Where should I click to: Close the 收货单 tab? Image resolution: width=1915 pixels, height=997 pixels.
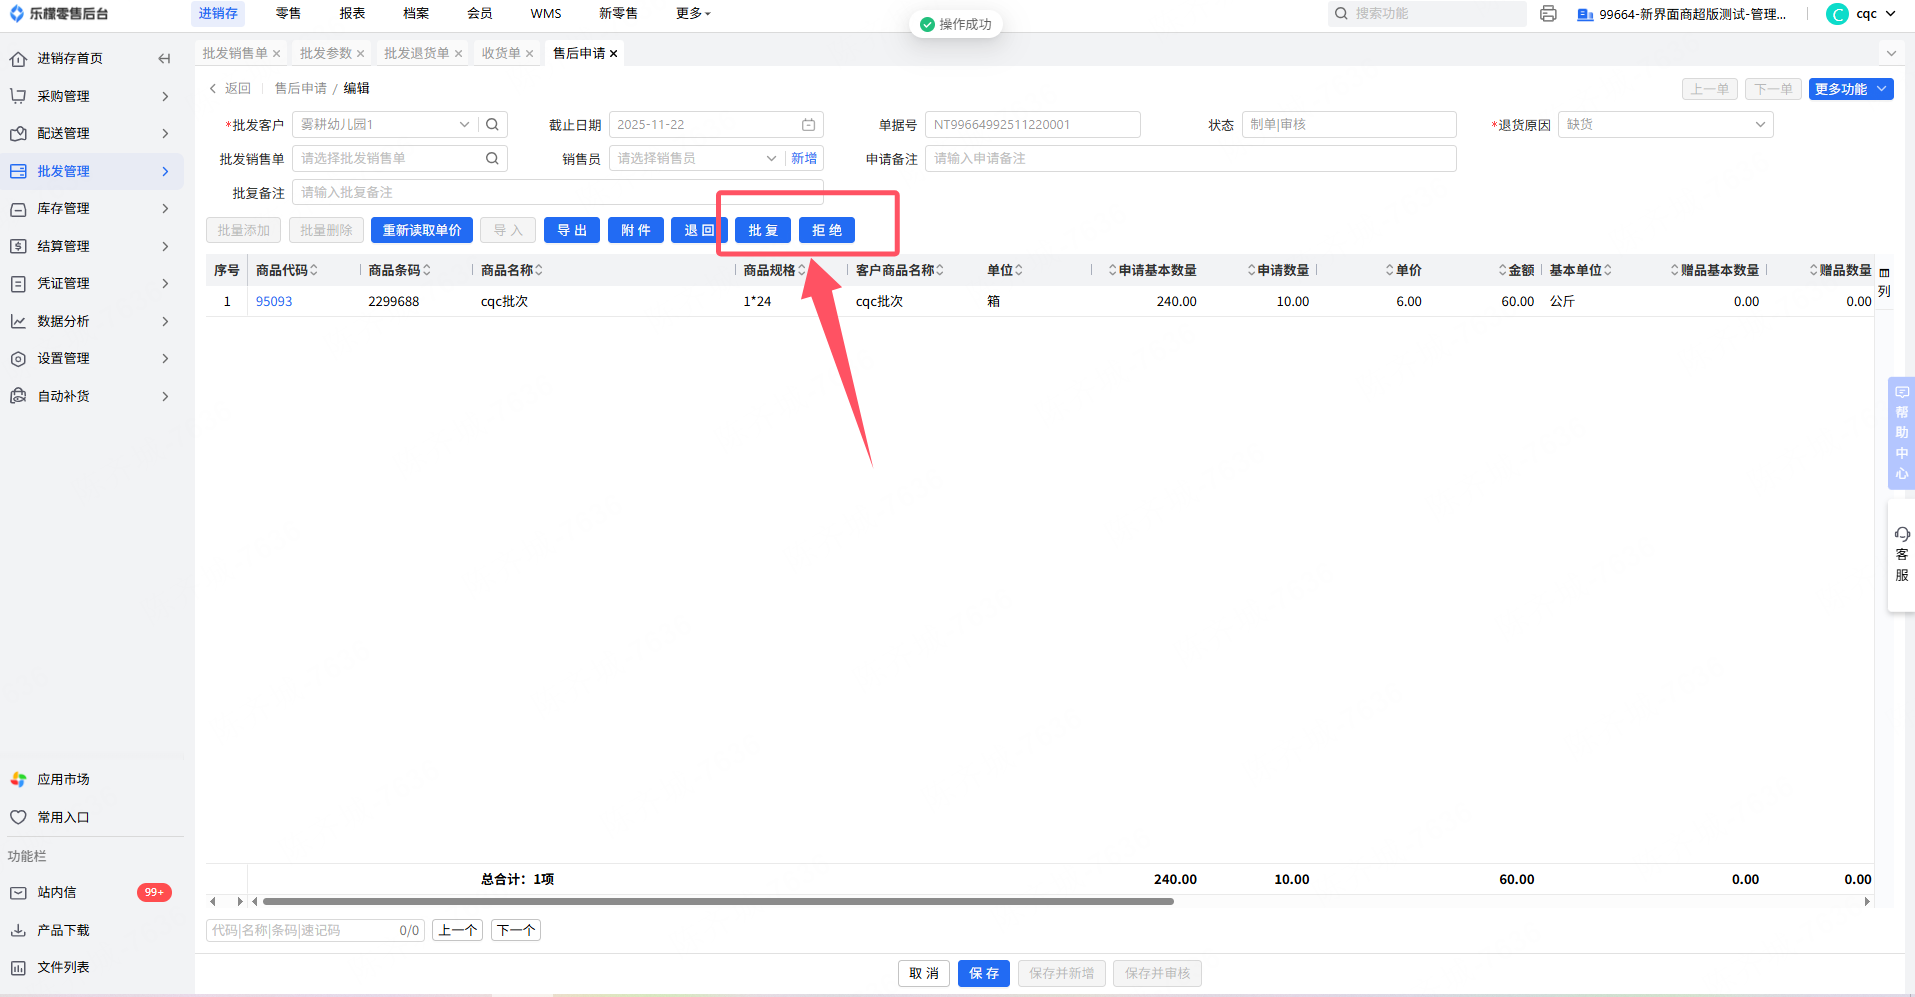tap(530, 54)
